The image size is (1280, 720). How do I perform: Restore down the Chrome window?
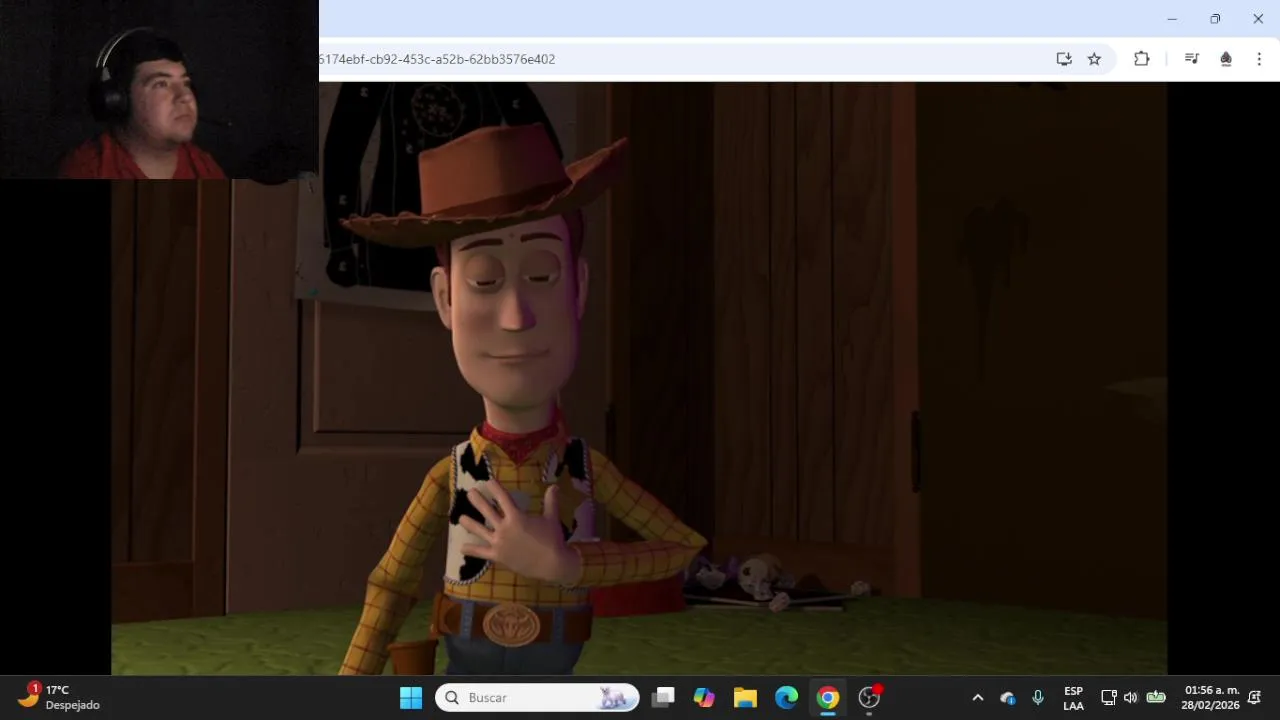pyautogui.click(x=1215, y=19)
